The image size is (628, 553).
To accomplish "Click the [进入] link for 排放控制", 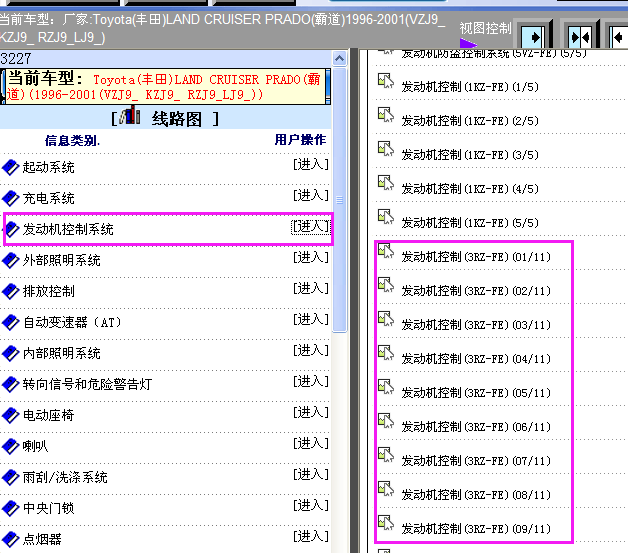I will [x=311, y=288].
